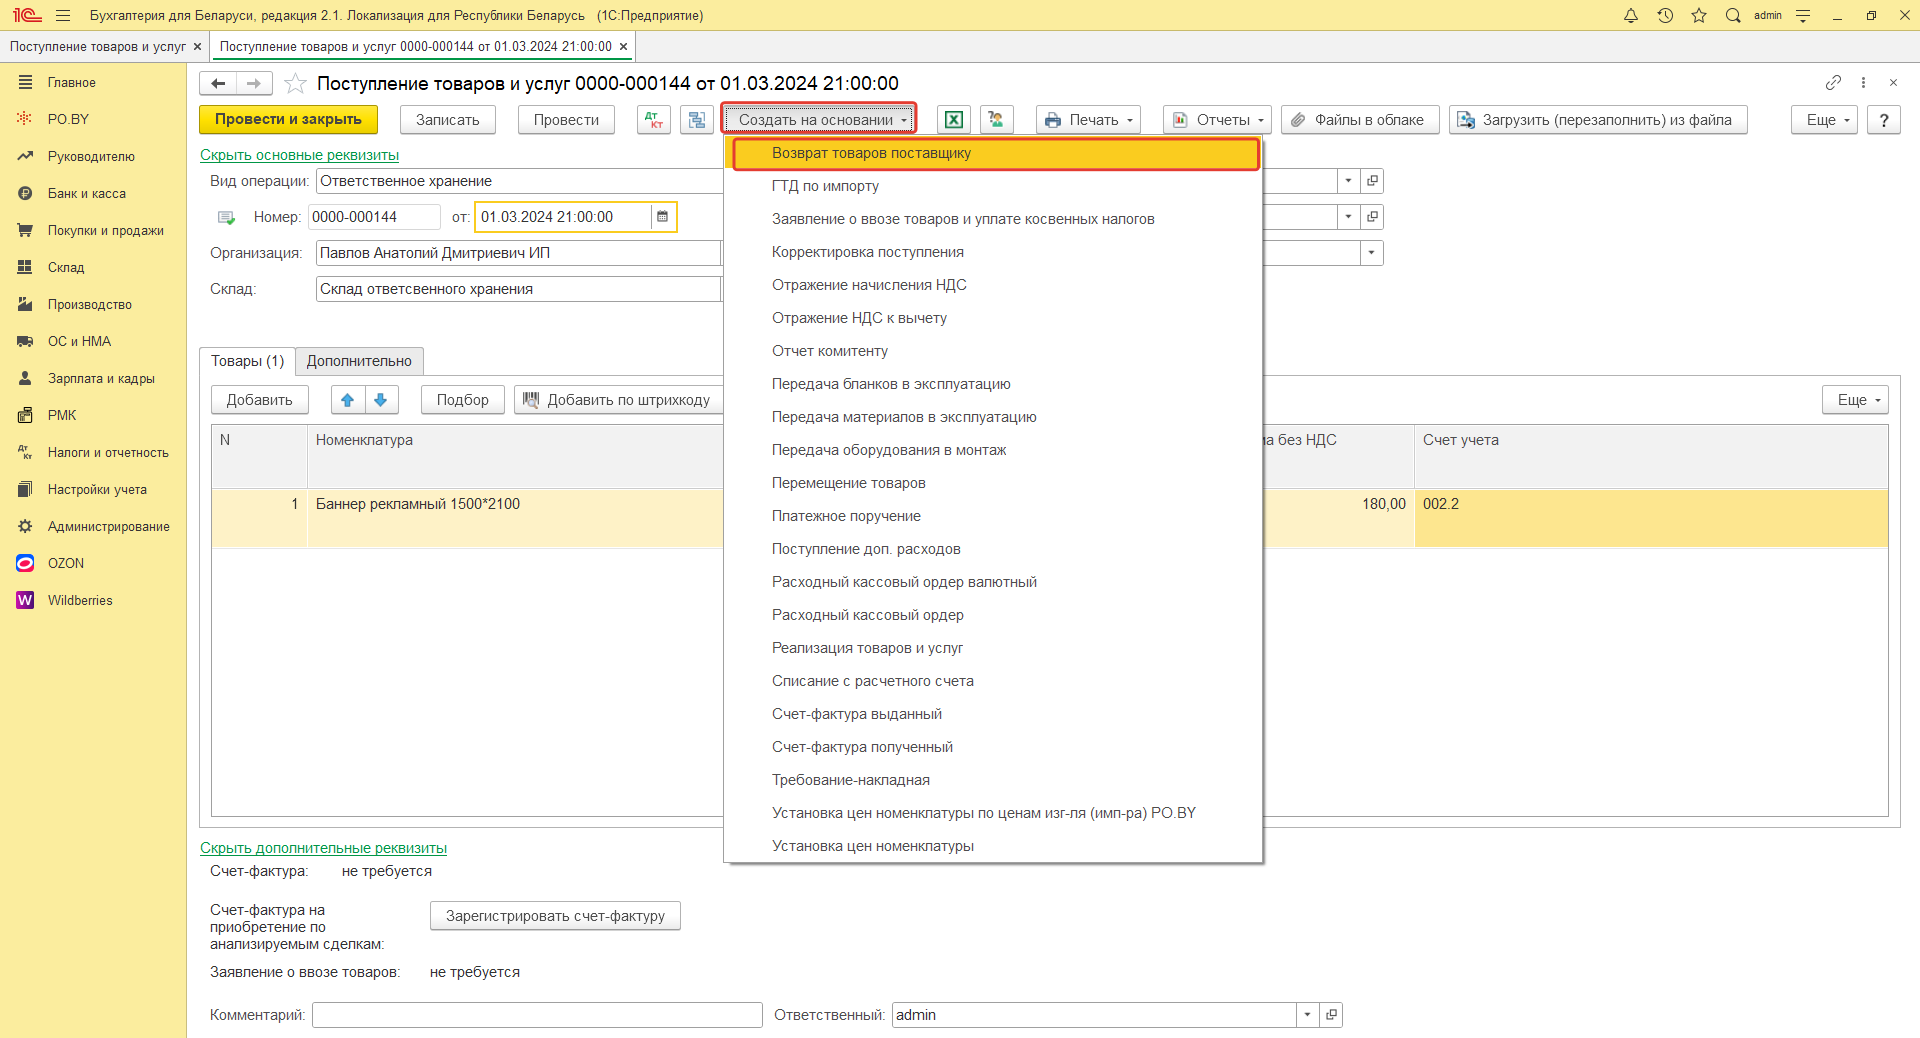Get link to document icon

[1833, 83]
